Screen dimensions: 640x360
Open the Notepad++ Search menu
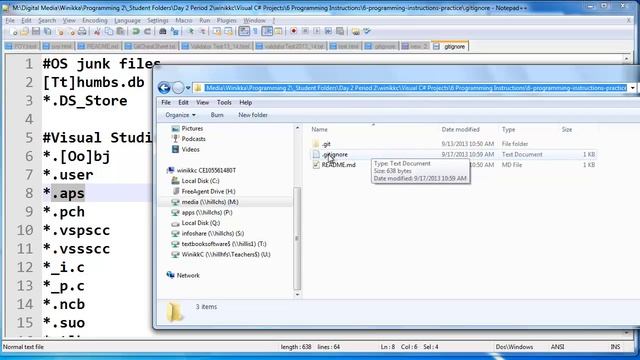[x=47, y=20]
